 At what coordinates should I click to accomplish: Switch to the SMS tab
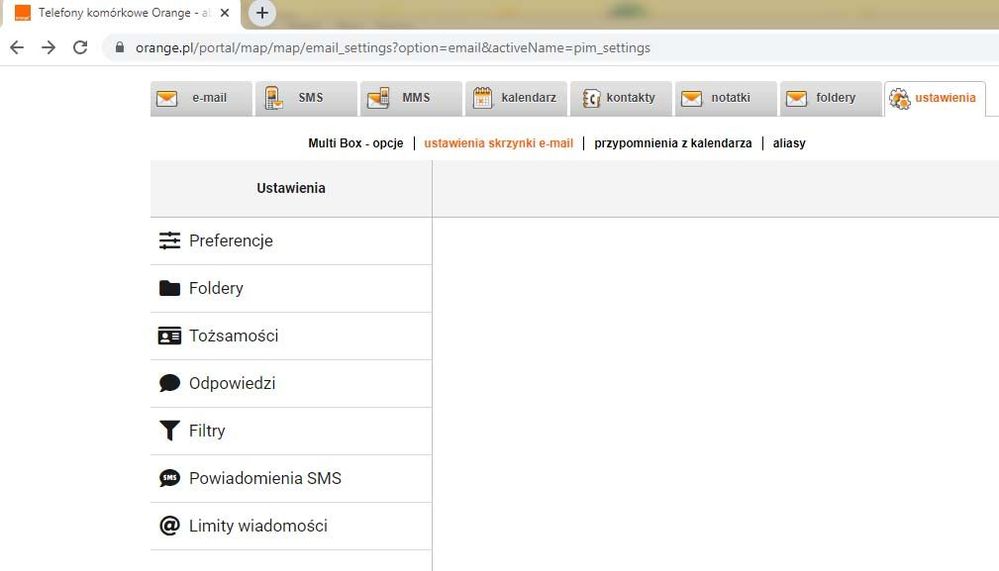click(306, 98)
